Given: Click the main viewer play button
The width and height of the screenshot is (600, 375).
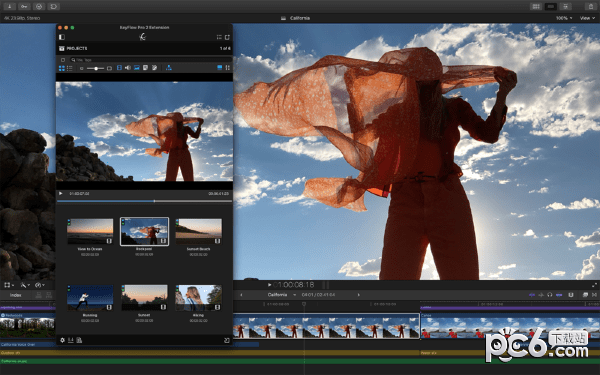Looking at the screenshot, I should [269, 285].
